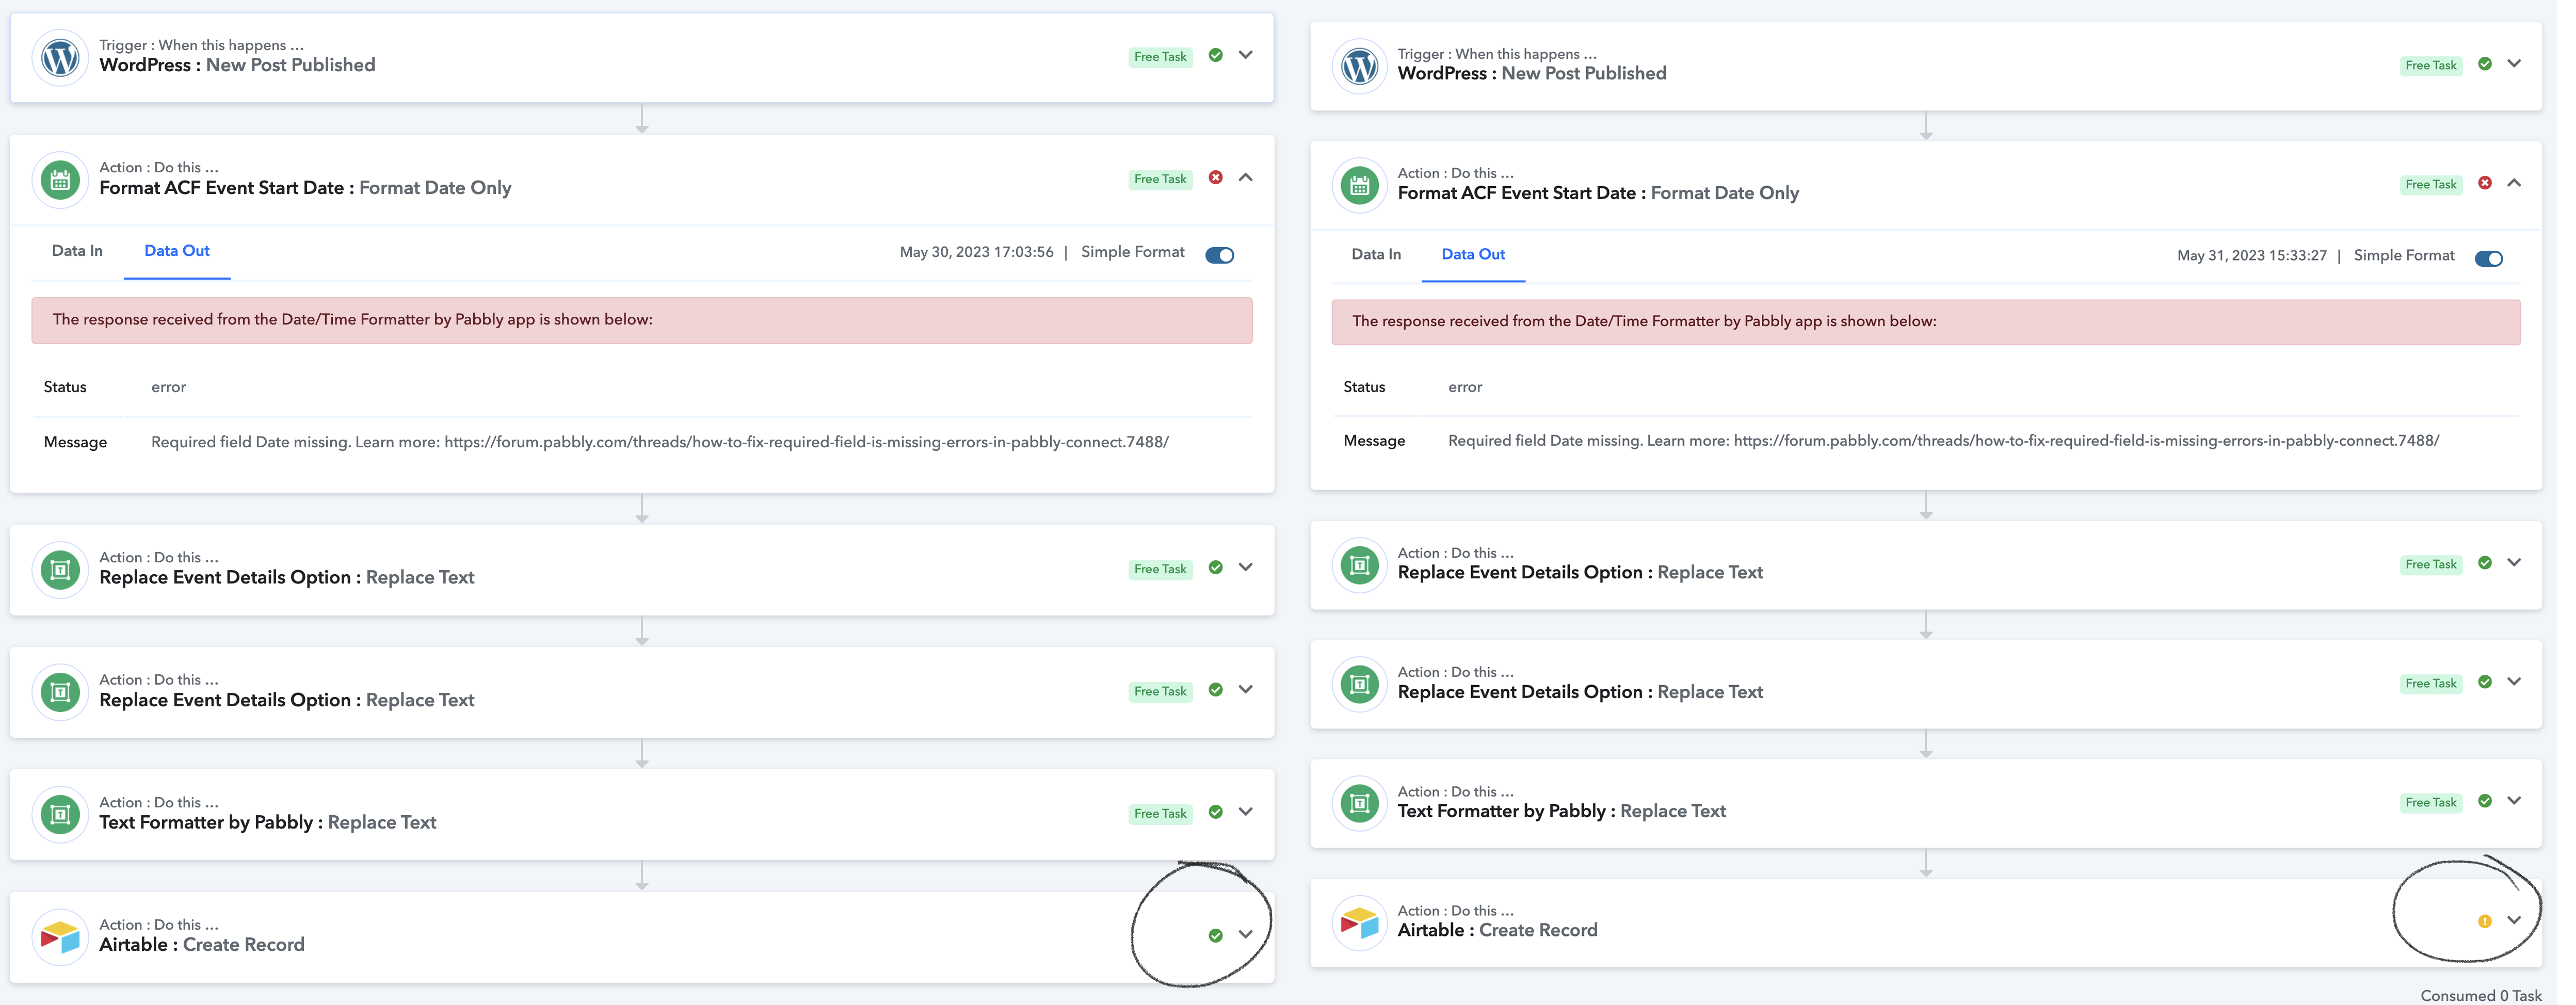Click green success icon on right WordPress trigger

click(2484, 64)
